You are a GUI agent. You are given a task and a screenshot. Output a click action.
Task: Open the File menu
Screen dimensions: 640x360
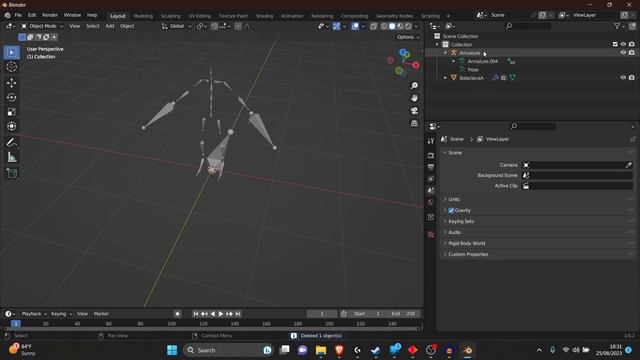(x=18, y=15)
